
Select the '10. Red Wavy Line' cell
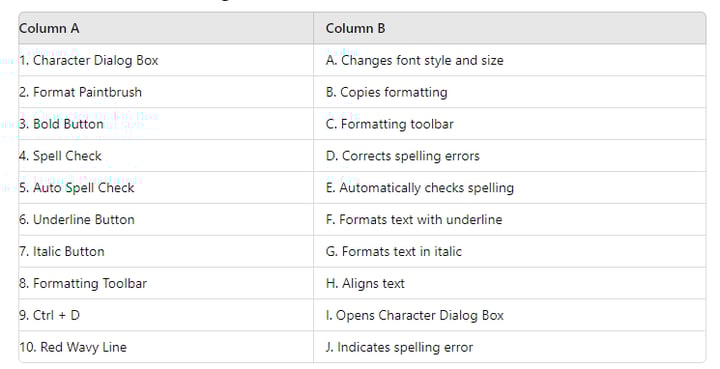pos(166,347)
